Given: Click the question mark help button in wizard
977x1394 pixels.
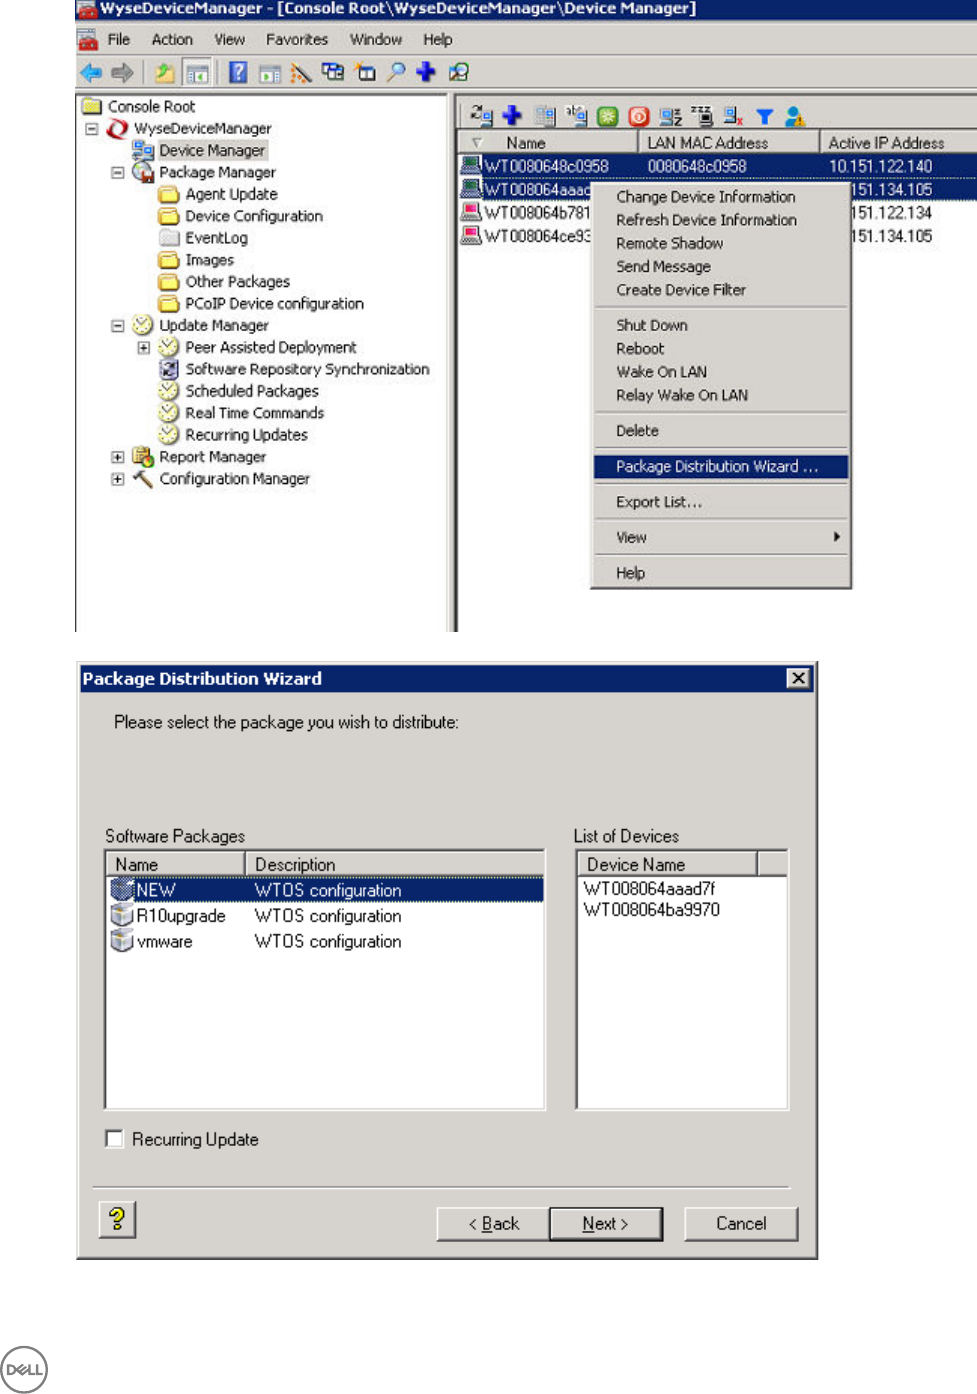Looking at the screenshot, I should pyautogui.click(x=117, y=1219).
